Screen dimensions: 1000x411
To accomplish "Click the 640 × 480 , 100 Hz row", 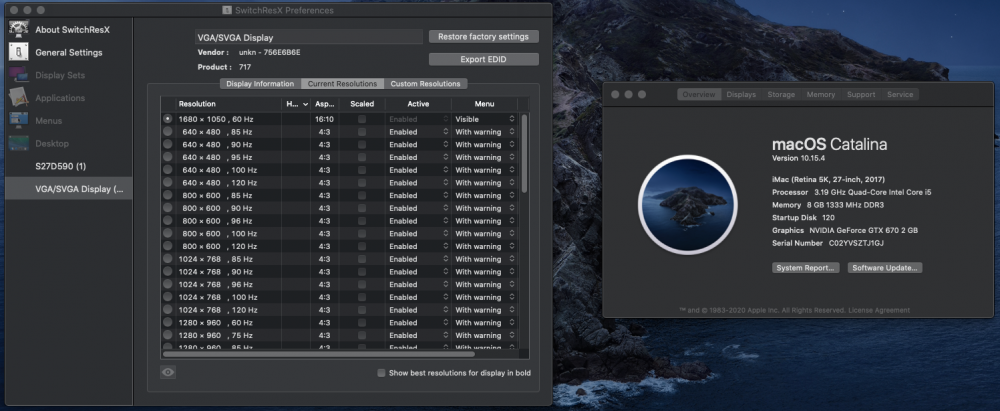I will pos(339,170).
